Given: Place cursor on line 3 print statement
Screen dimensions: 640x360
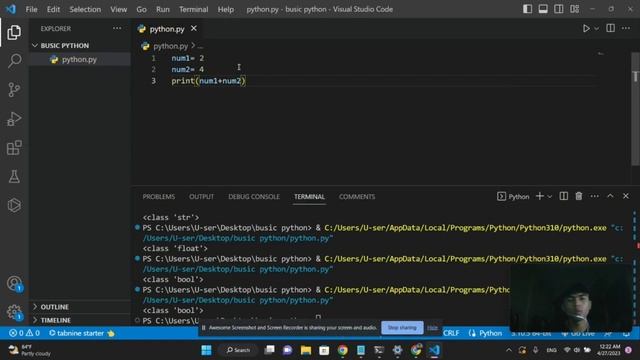Looking at the screenshot, I should click(208, 81).
